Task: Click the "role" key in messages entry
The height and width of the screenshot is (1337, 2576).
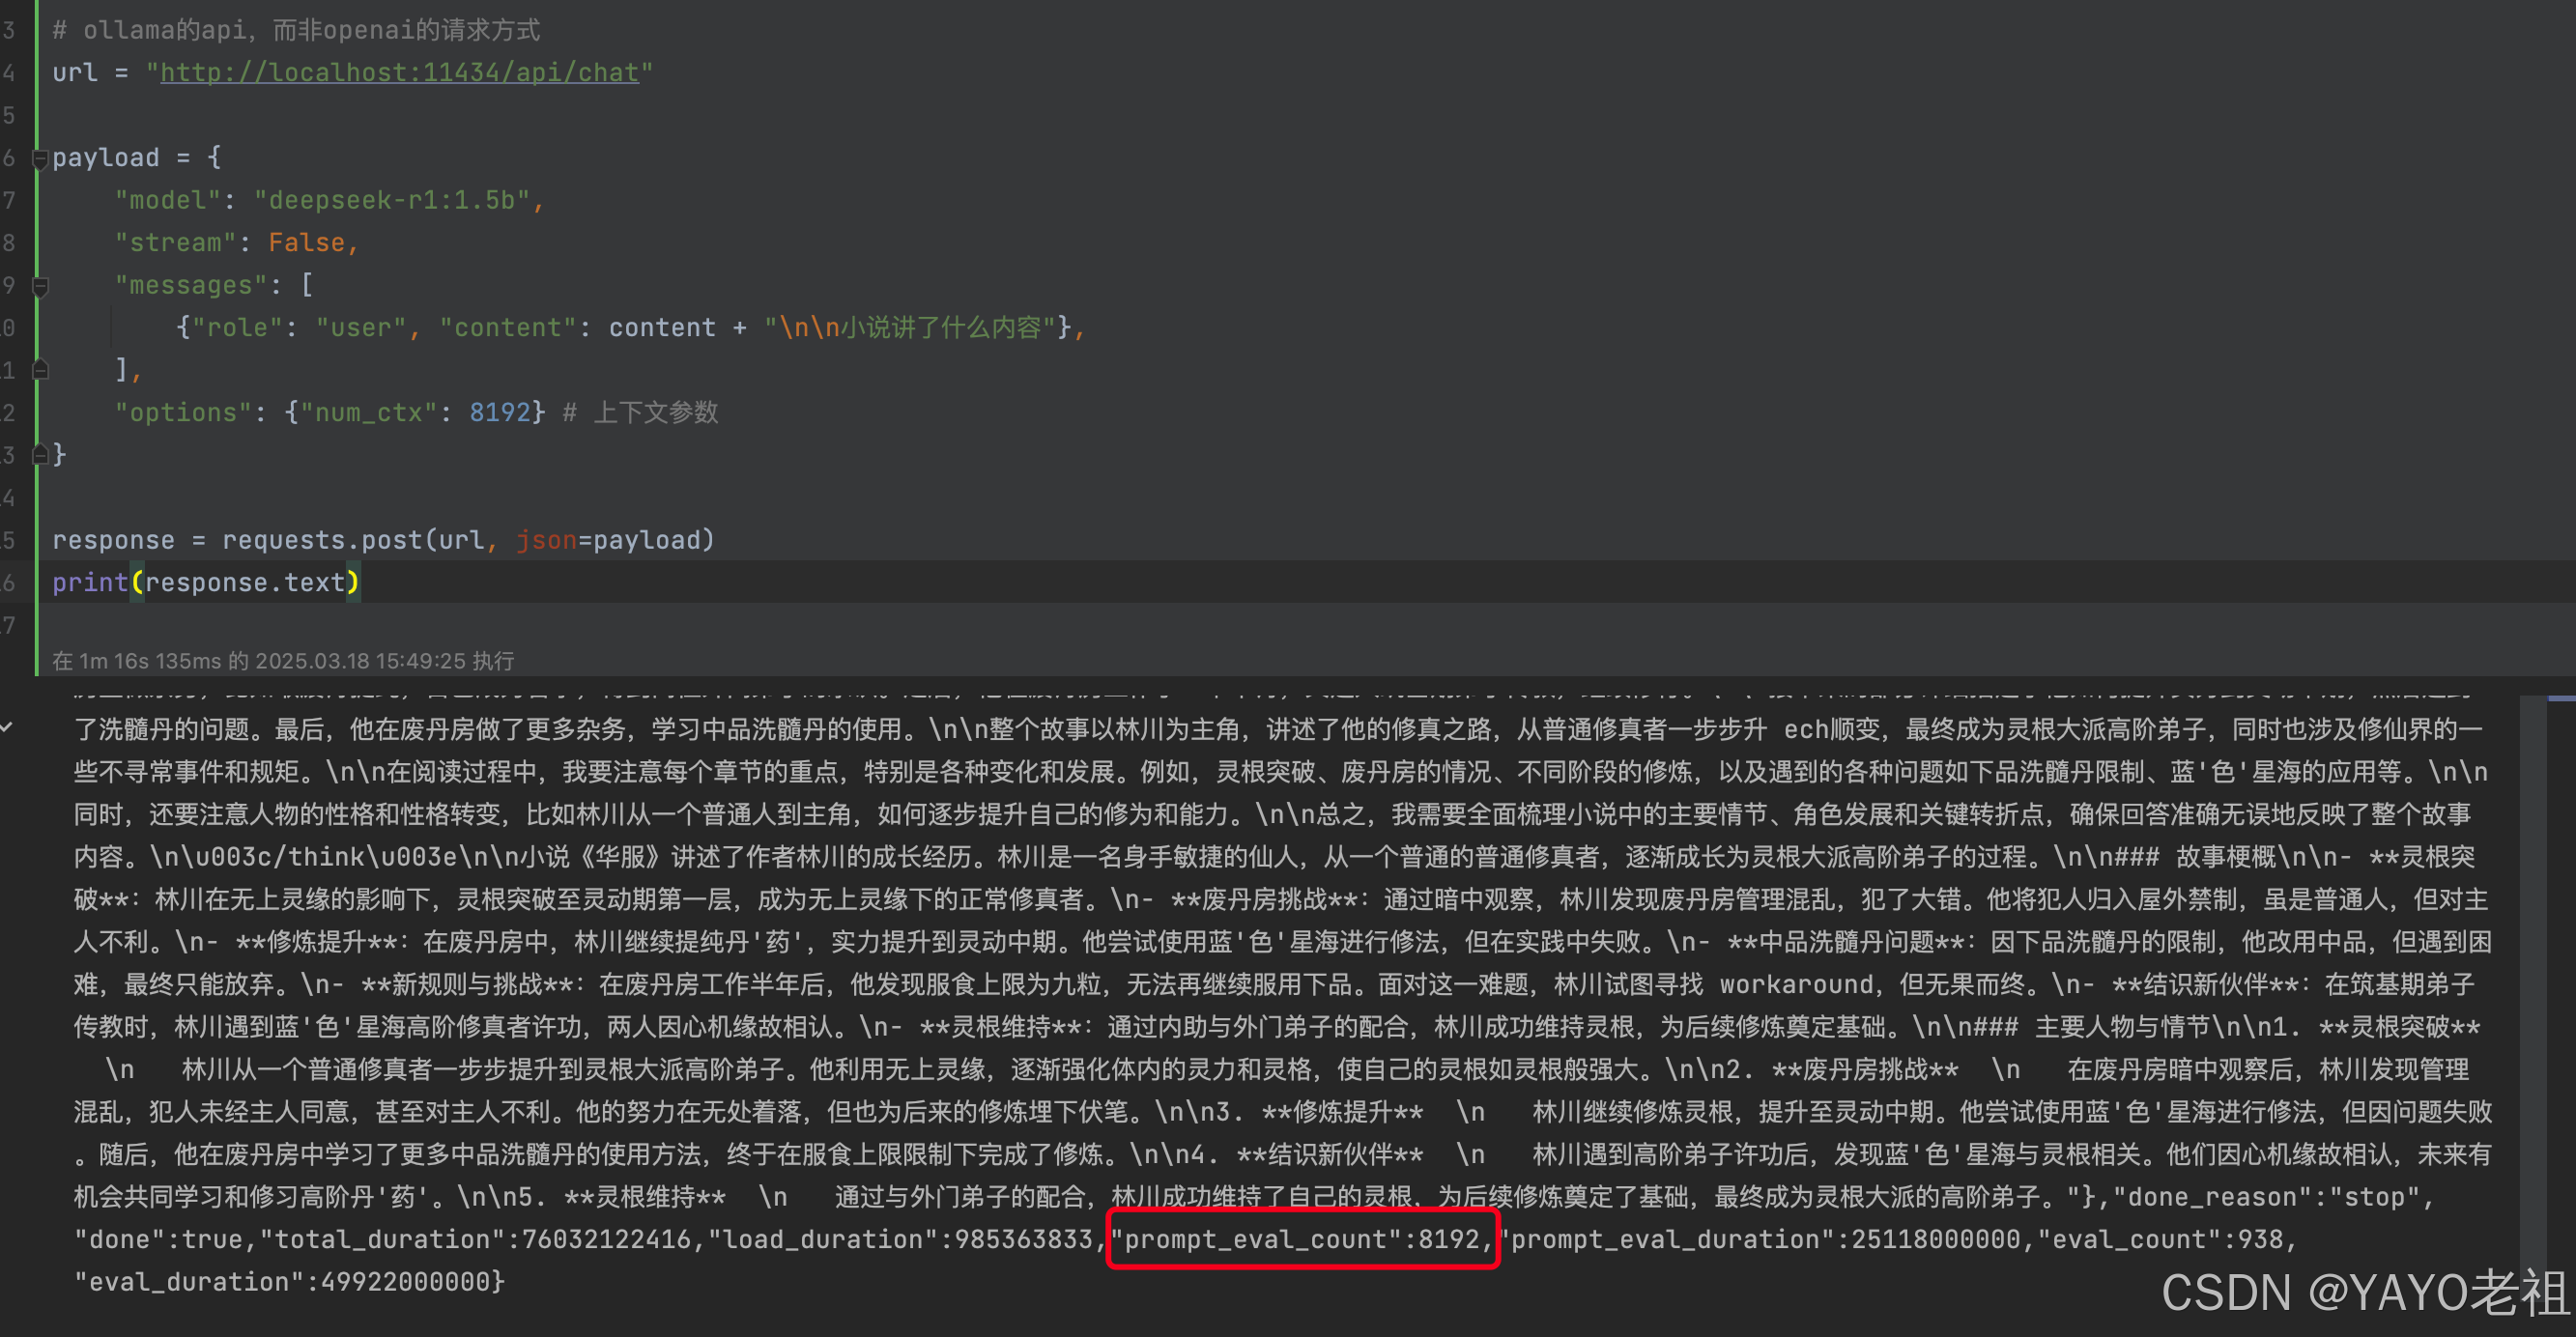Action: [x=236, y=328]
